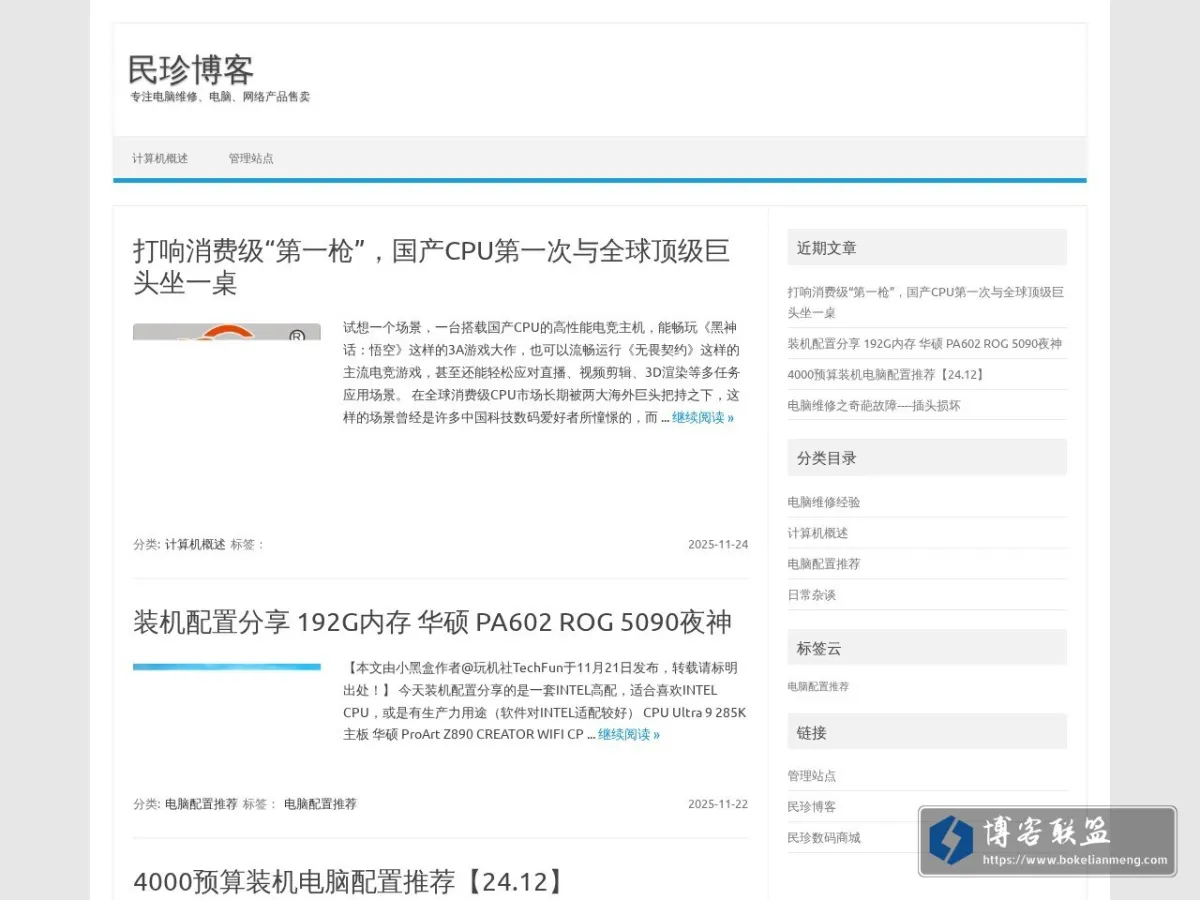Select the date 2025-11-22
This screenshot has width=1200, height=900.
click(718, 804)
